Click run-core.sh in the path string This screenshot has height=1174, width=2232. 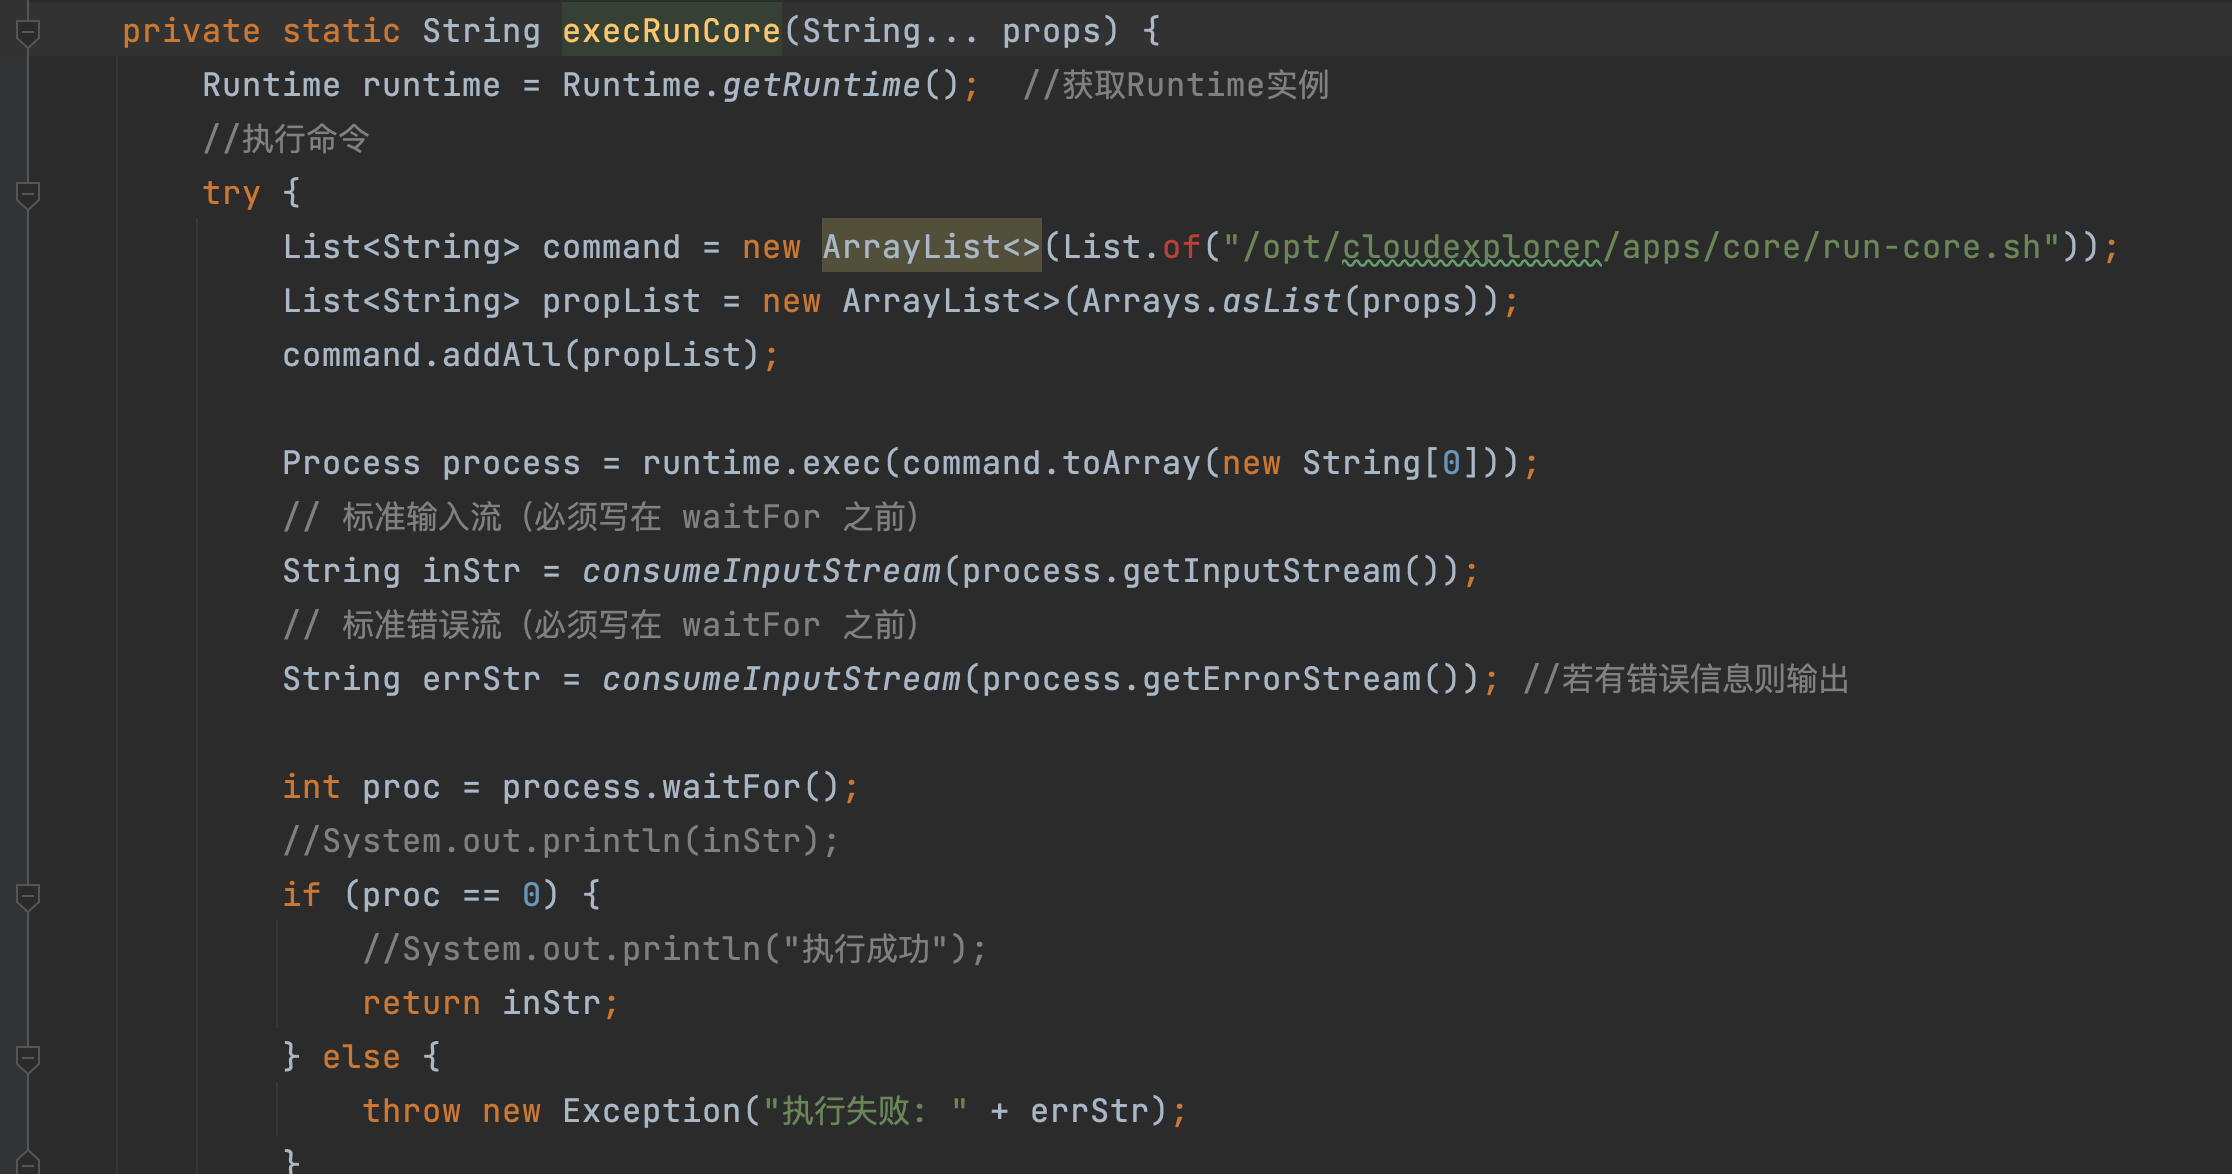1931,247
